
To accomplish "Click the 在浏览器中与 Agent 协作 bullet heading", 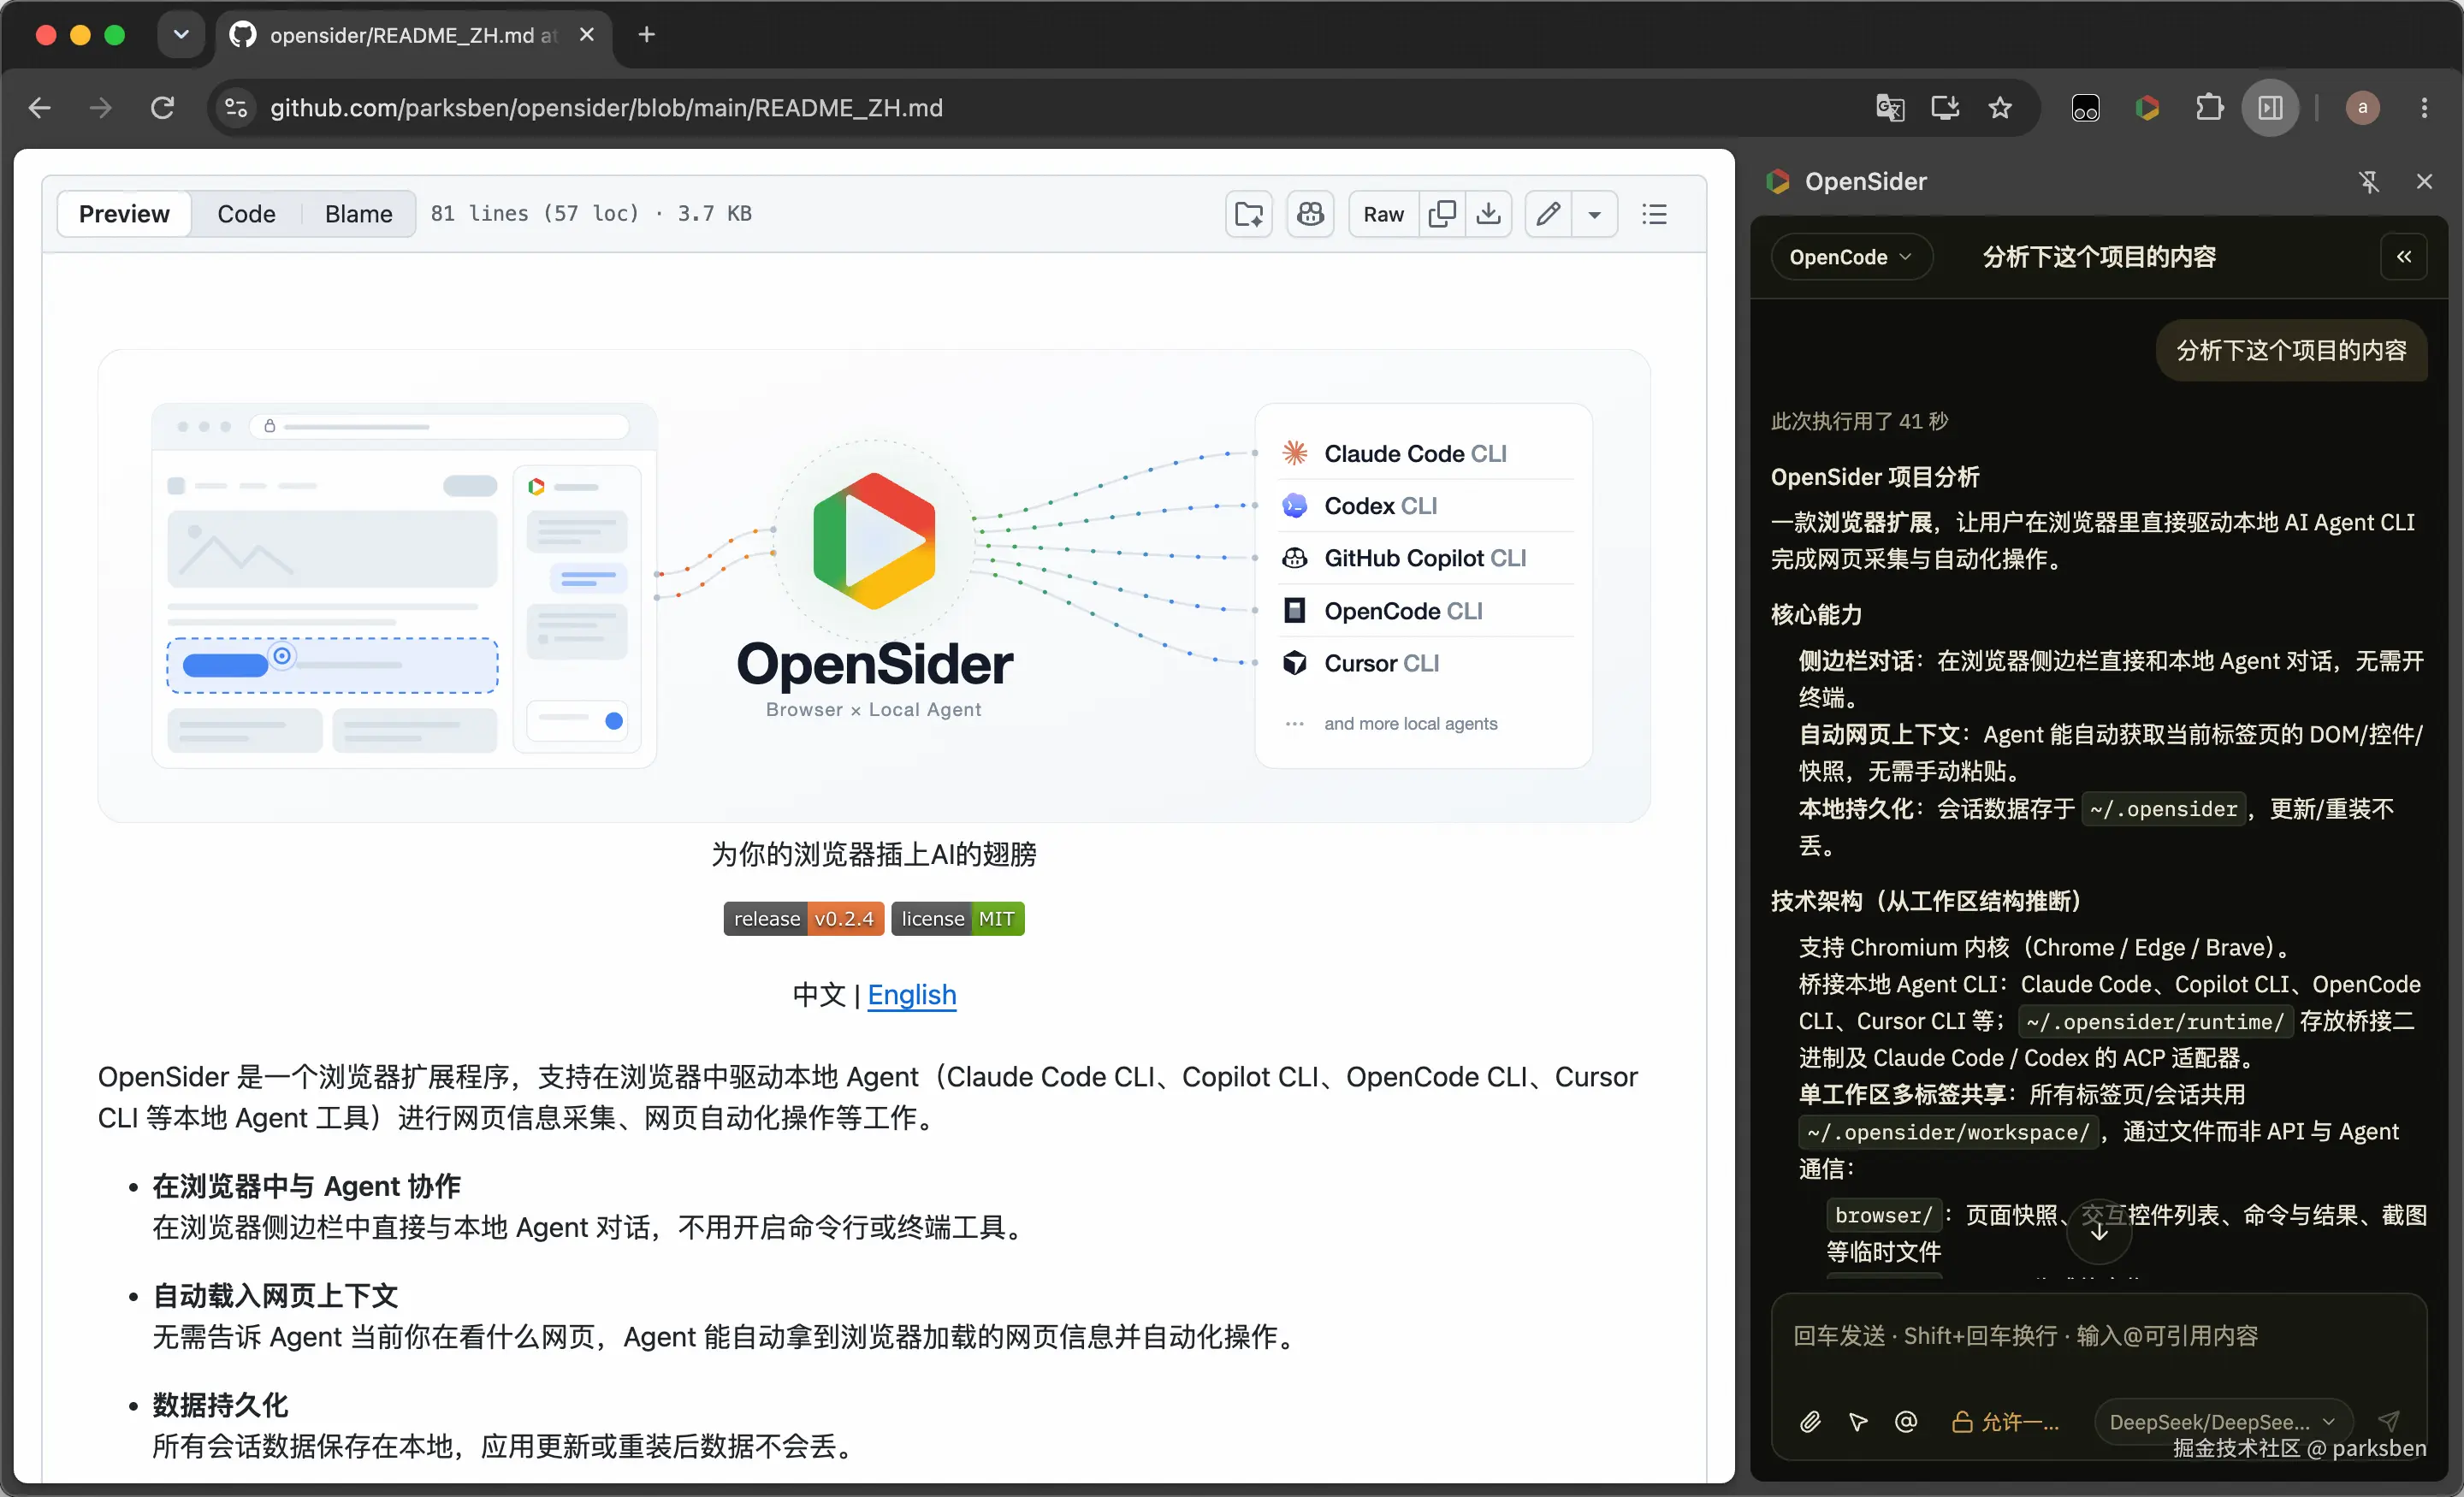I will (306, 1186).
